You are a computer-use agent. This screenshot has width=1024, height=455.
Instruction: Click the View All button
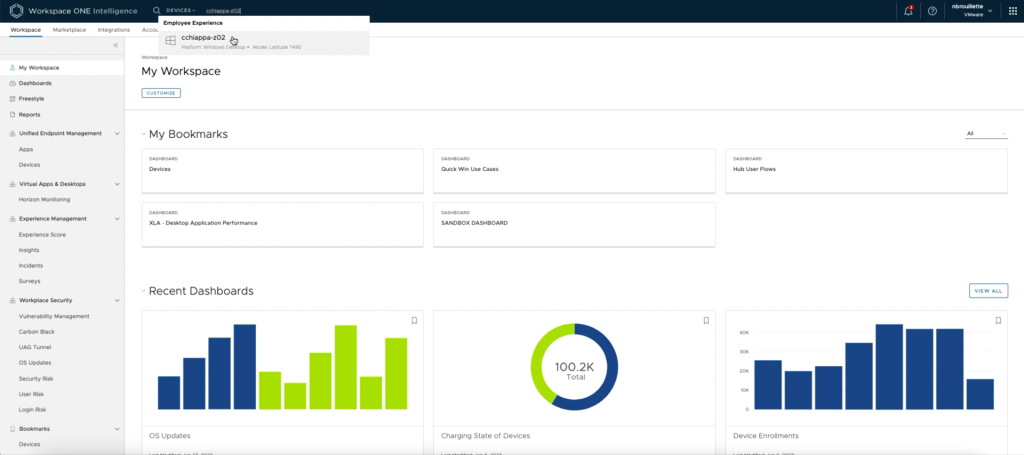coord(988,291)
